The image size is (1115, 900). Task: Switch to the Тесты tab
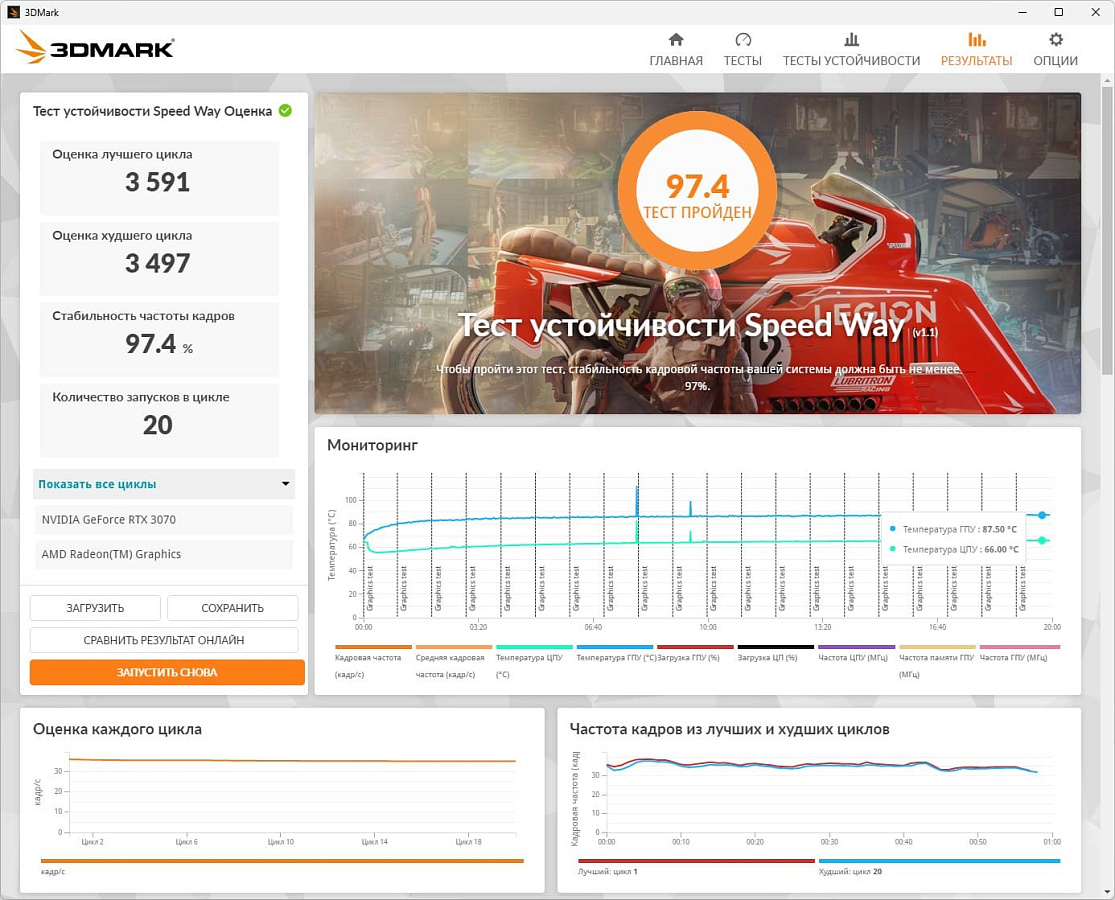click(742, 50)
